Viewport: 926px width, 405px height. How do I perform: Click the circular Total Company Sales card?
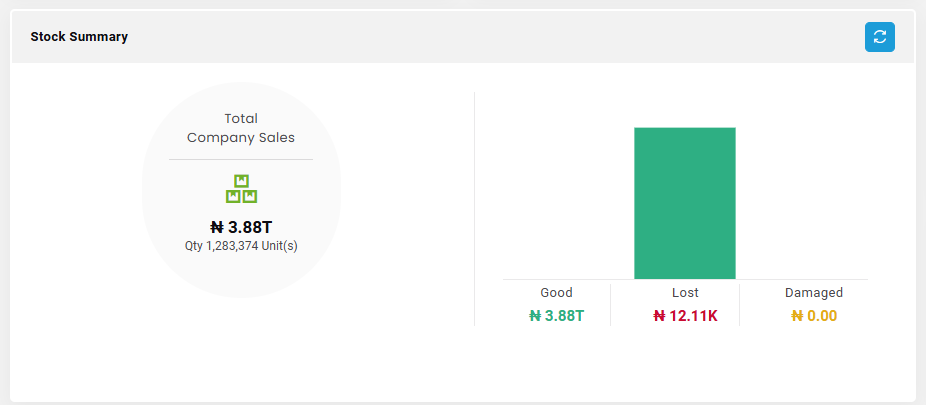[x=241, y=190]
